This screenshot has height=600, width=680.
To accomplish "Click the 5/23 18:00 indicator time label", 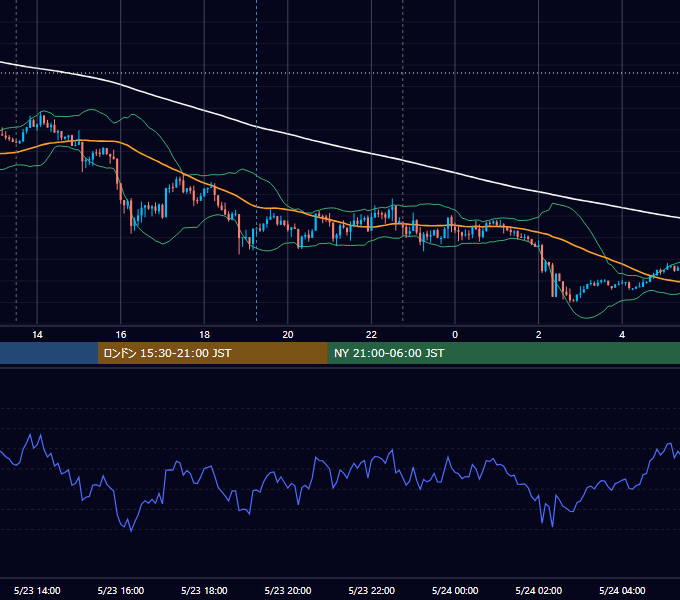I will pyautogui.click(x=204, y=590).
